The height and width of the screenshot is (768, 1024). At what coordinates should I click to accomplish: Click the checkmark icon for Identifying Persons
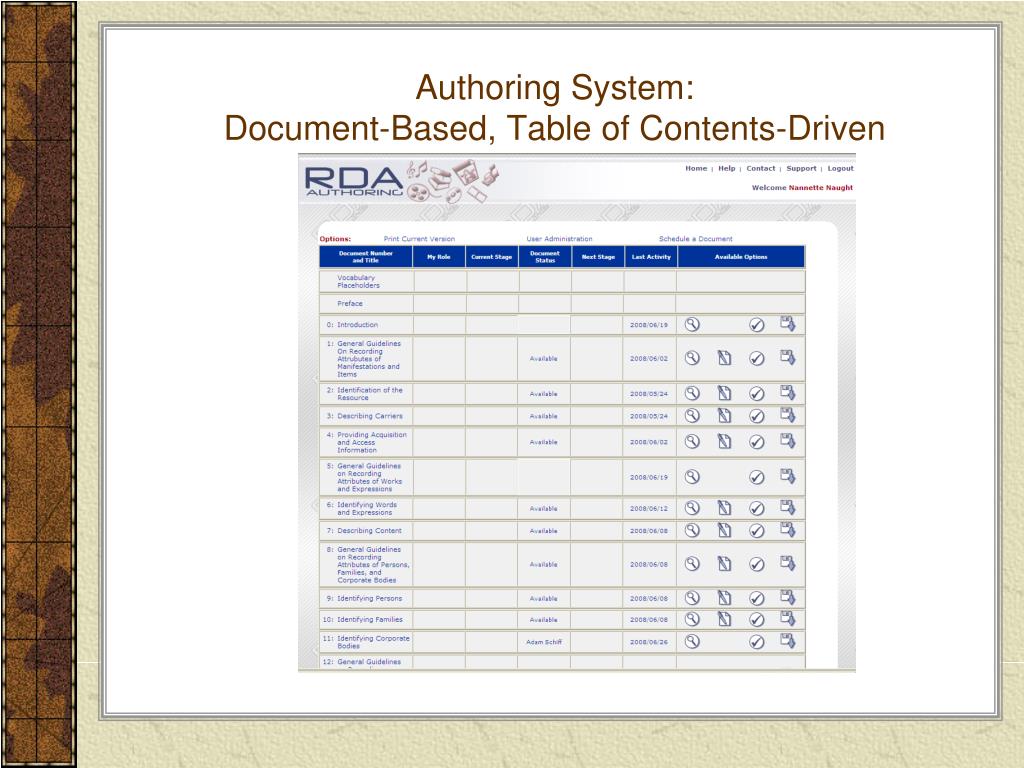click(757, 598)
